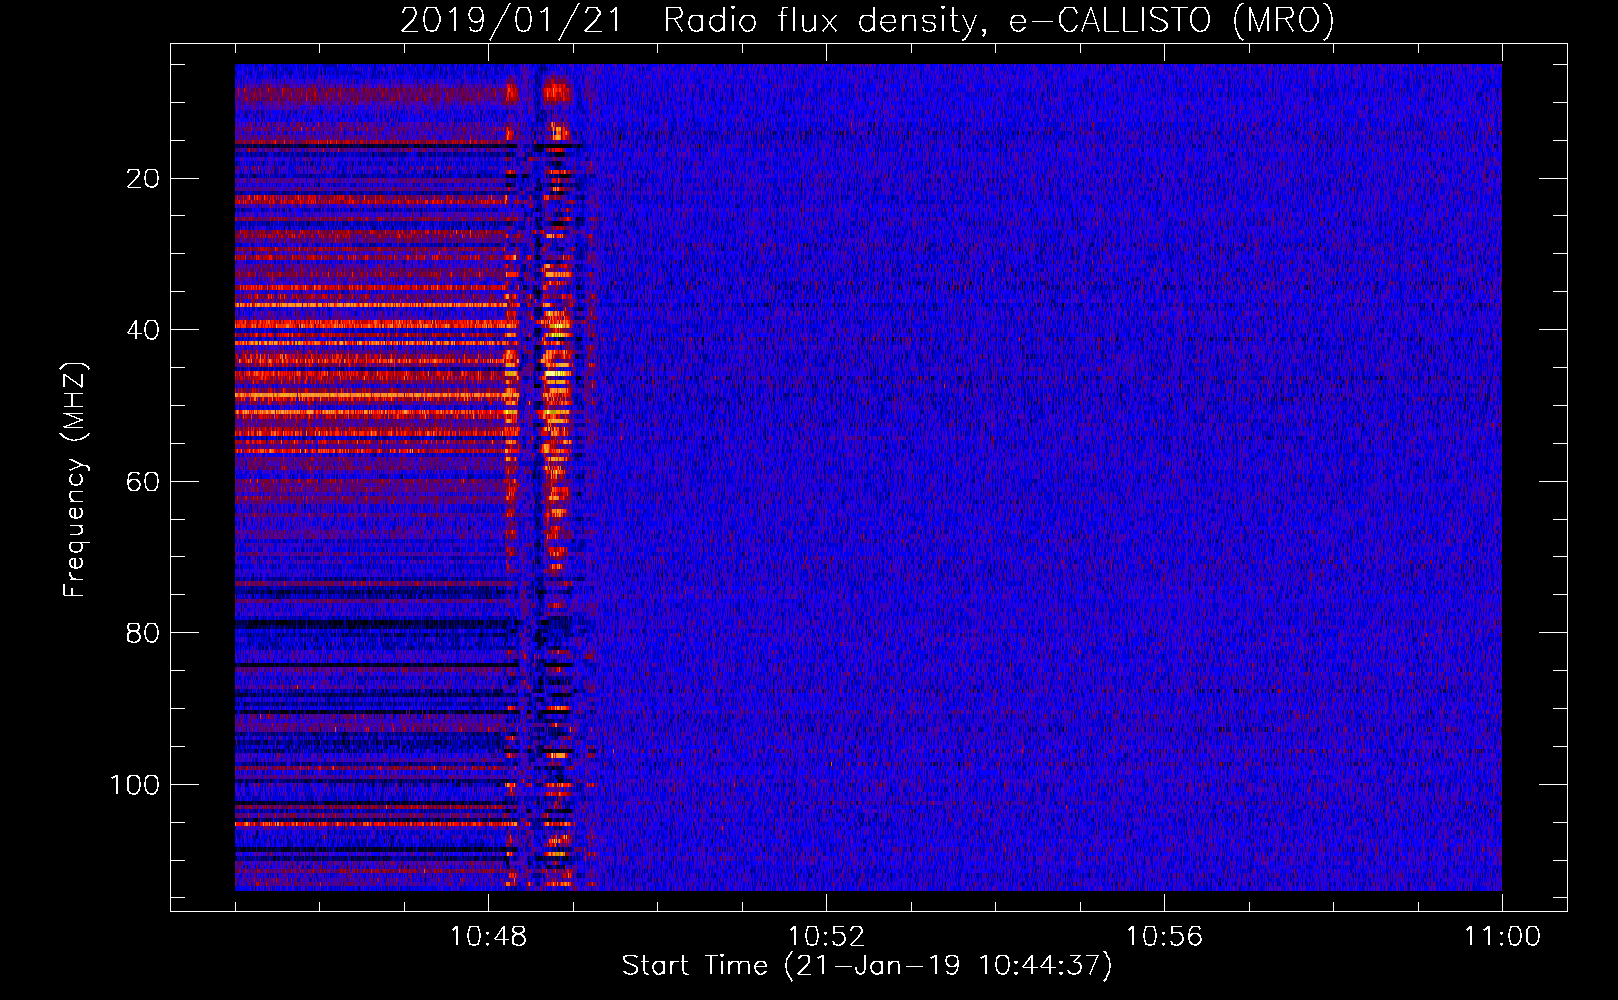Click the 80 MHz frequency tick label
1618x1000 pixels.
144,633
